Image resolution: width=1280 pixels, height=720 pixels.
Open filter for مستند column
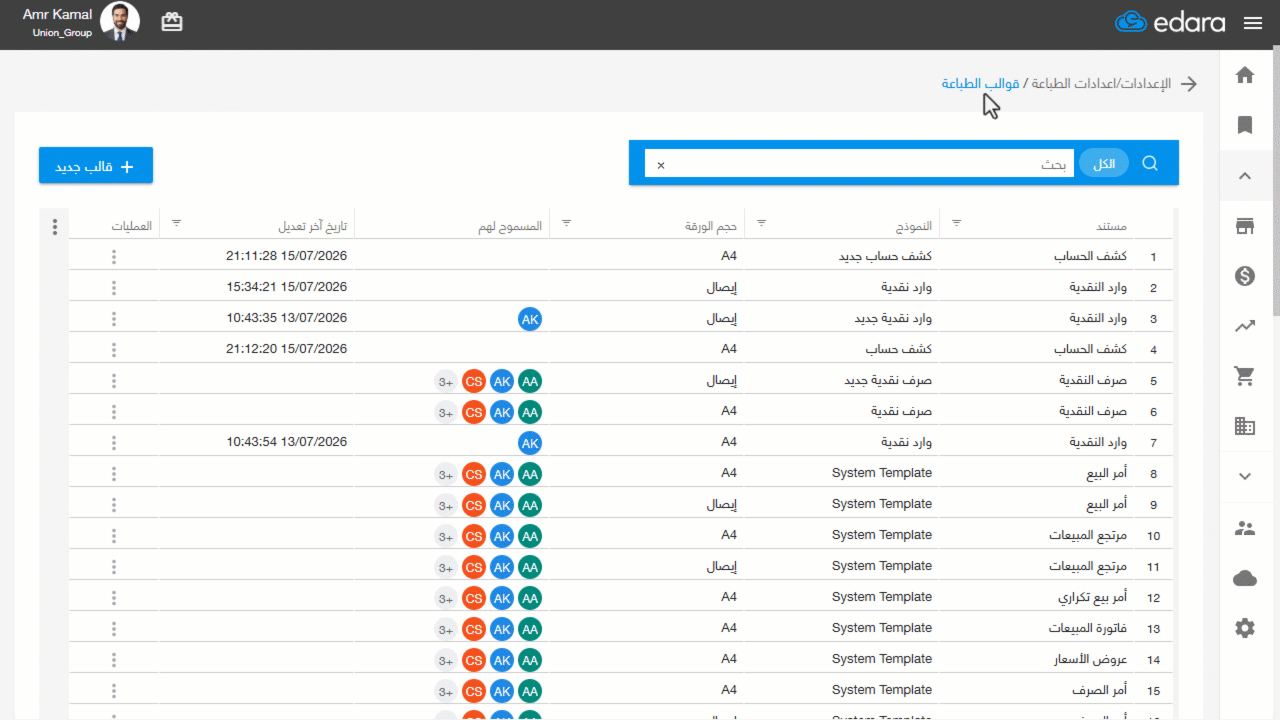click(956, 223)
